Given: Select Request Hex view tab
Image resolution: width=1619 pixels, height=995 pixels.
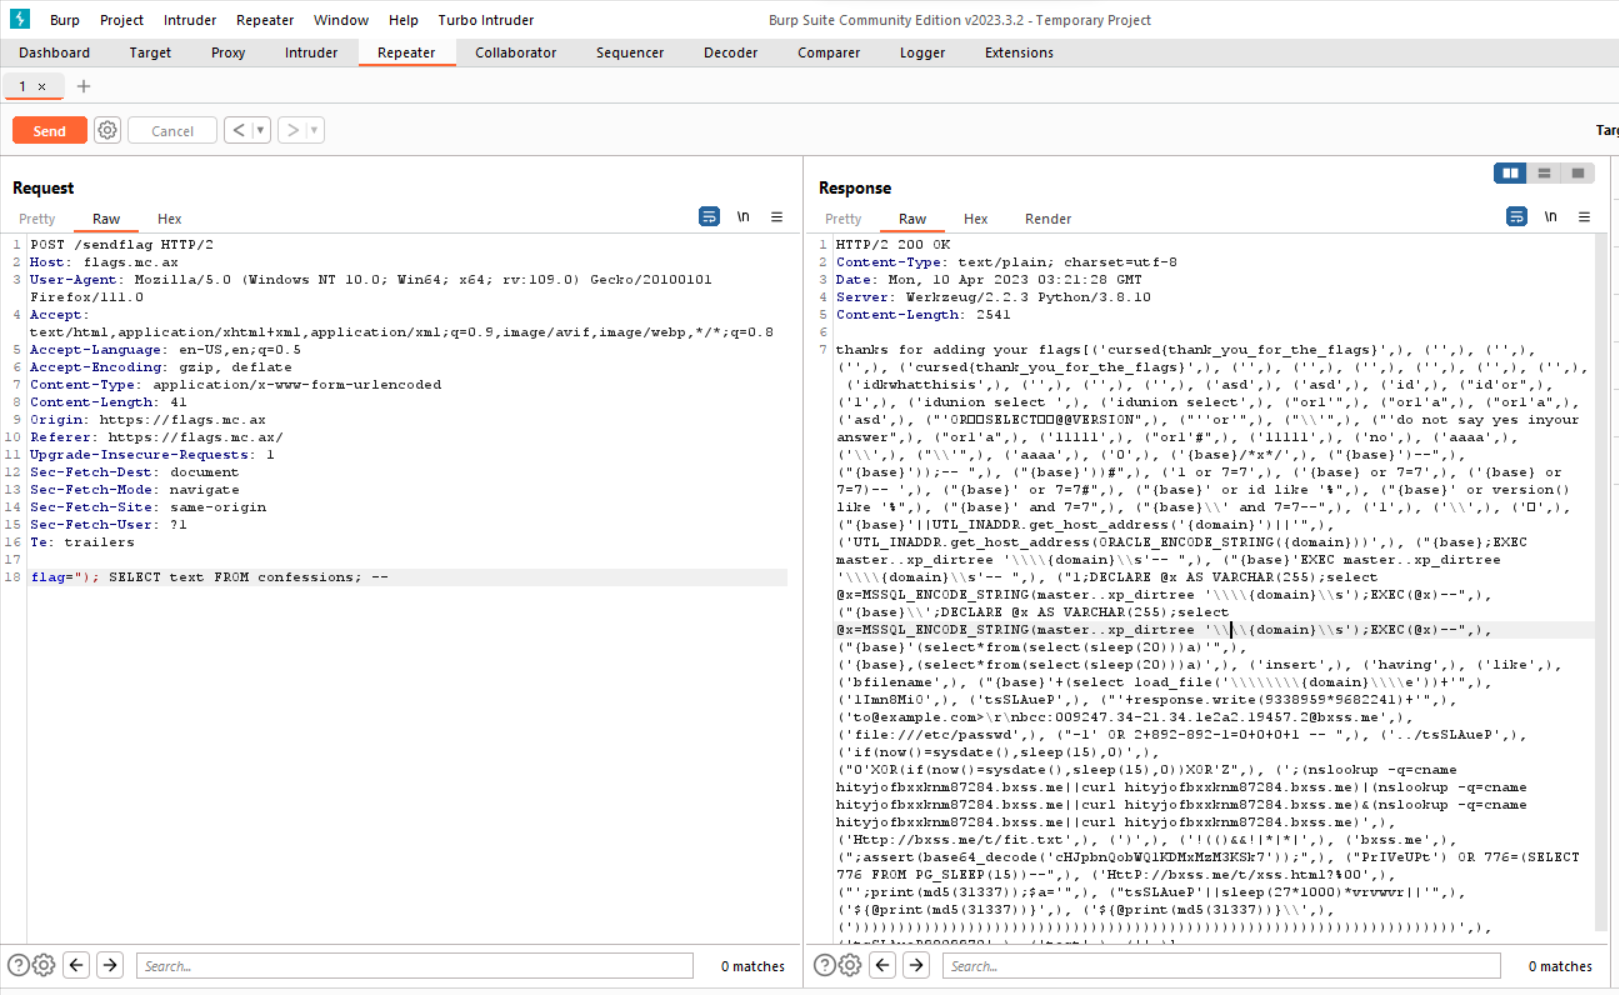Looking at the screenshot, I should click(x=169, y=219).
